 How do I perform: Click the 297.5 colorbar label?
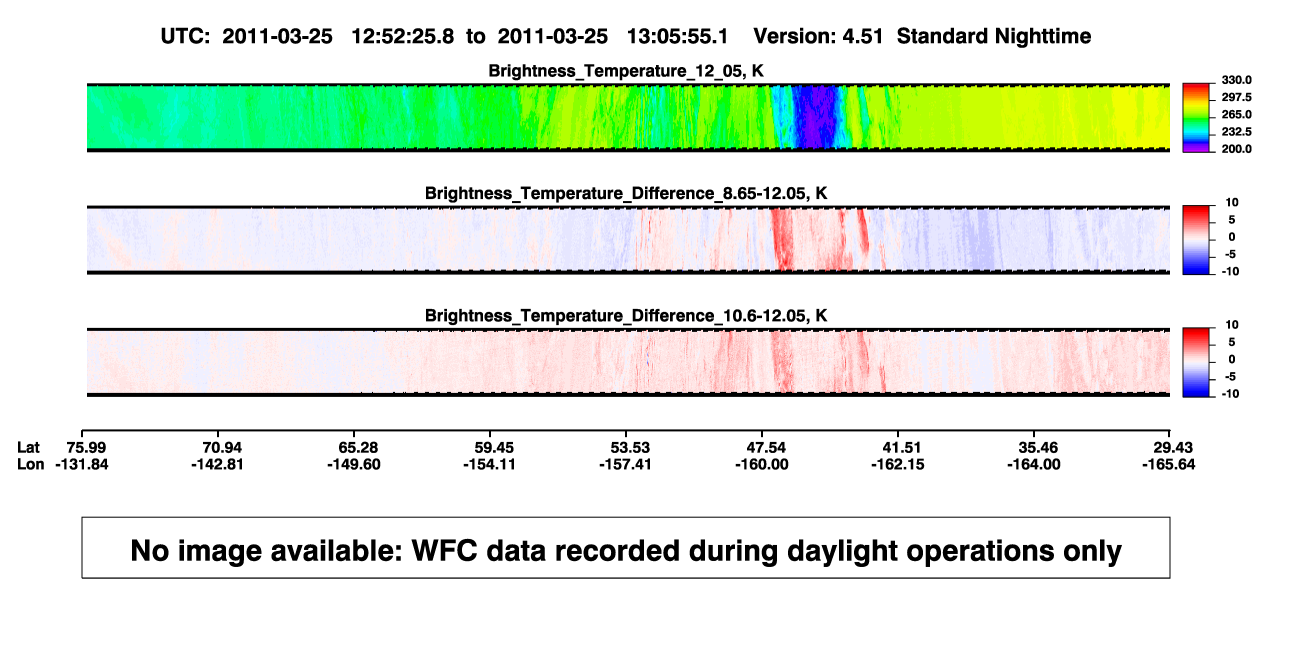[x=1235, y=98]
